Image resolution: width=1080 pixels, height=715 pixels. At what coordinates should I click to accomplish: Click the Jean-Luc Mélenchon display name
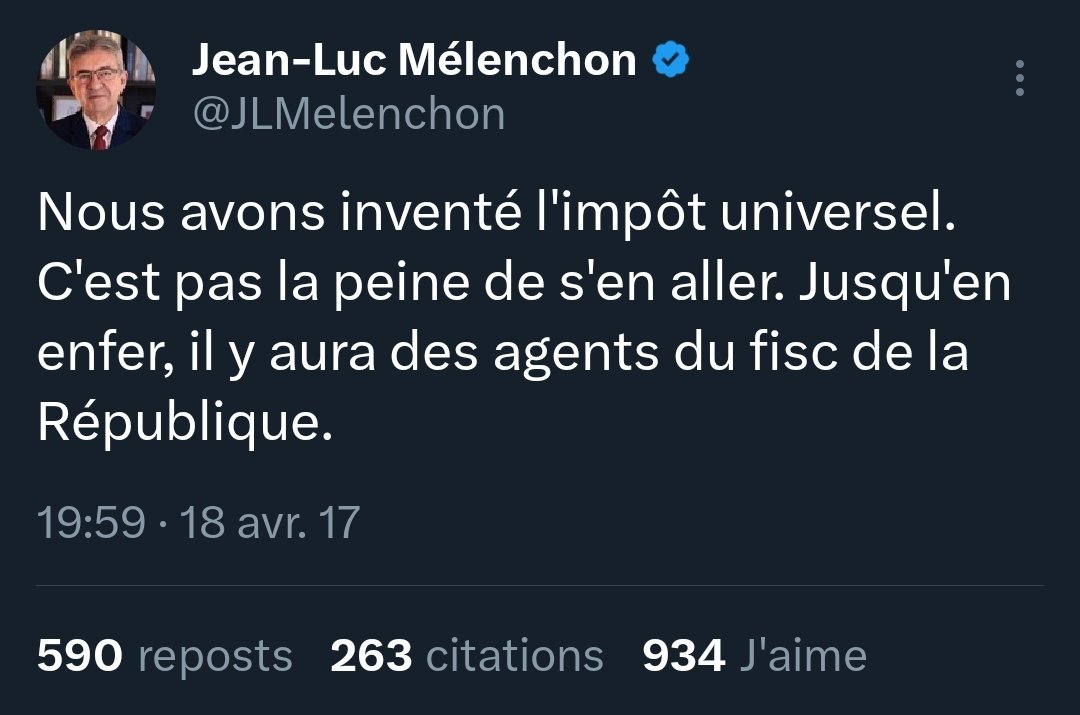(x=413, y=62)
